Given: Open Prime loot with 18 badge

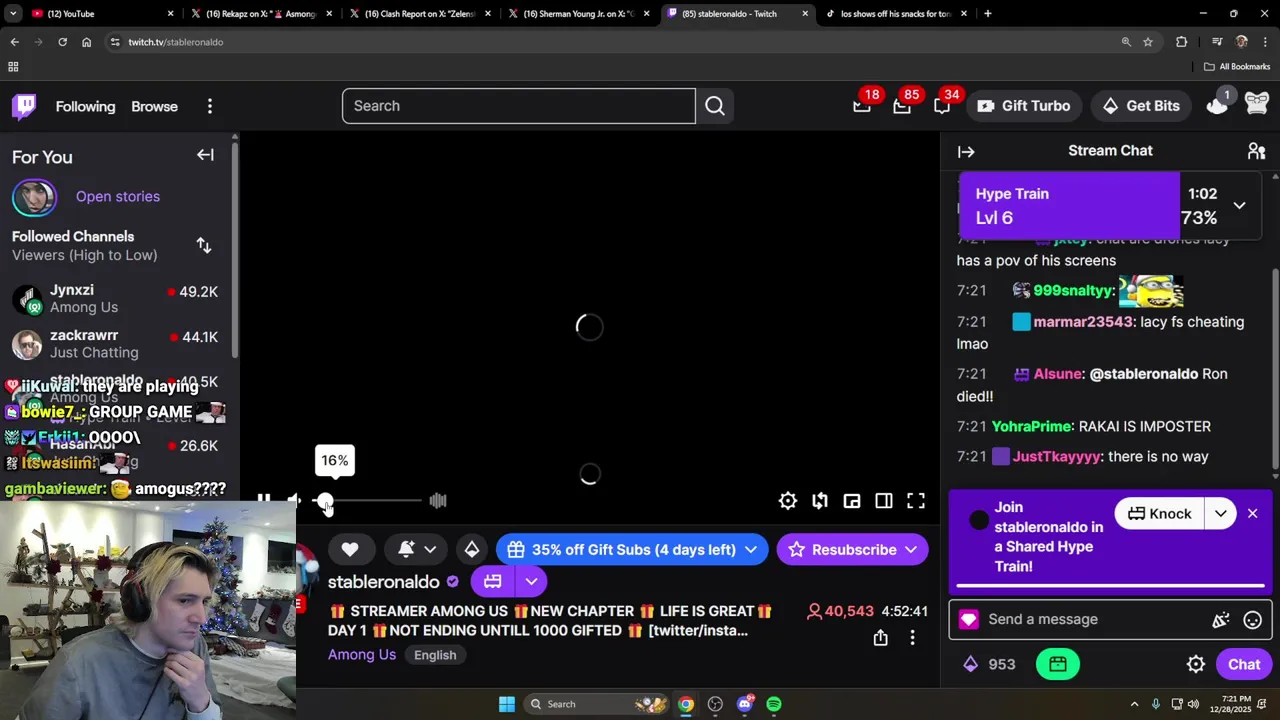Looking at the screenshot, I should click(862, 106).
